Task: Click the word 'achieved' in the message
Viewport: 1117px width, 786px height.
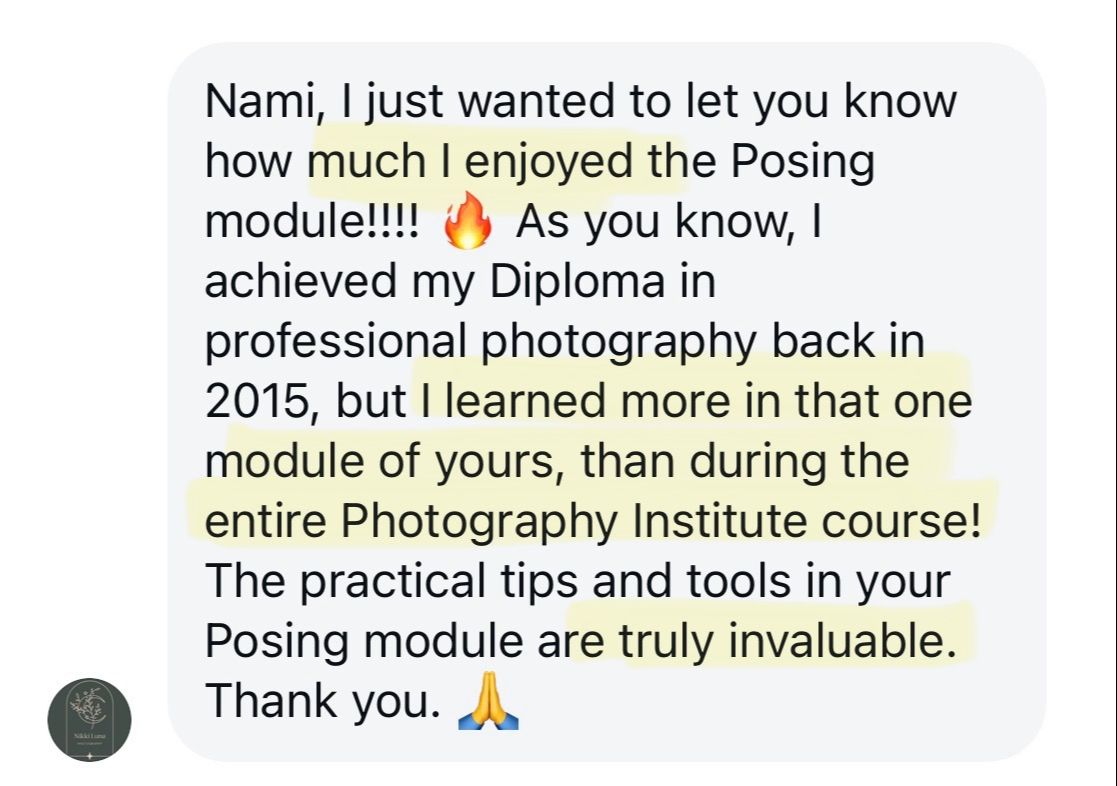Action: pos(301,281)
